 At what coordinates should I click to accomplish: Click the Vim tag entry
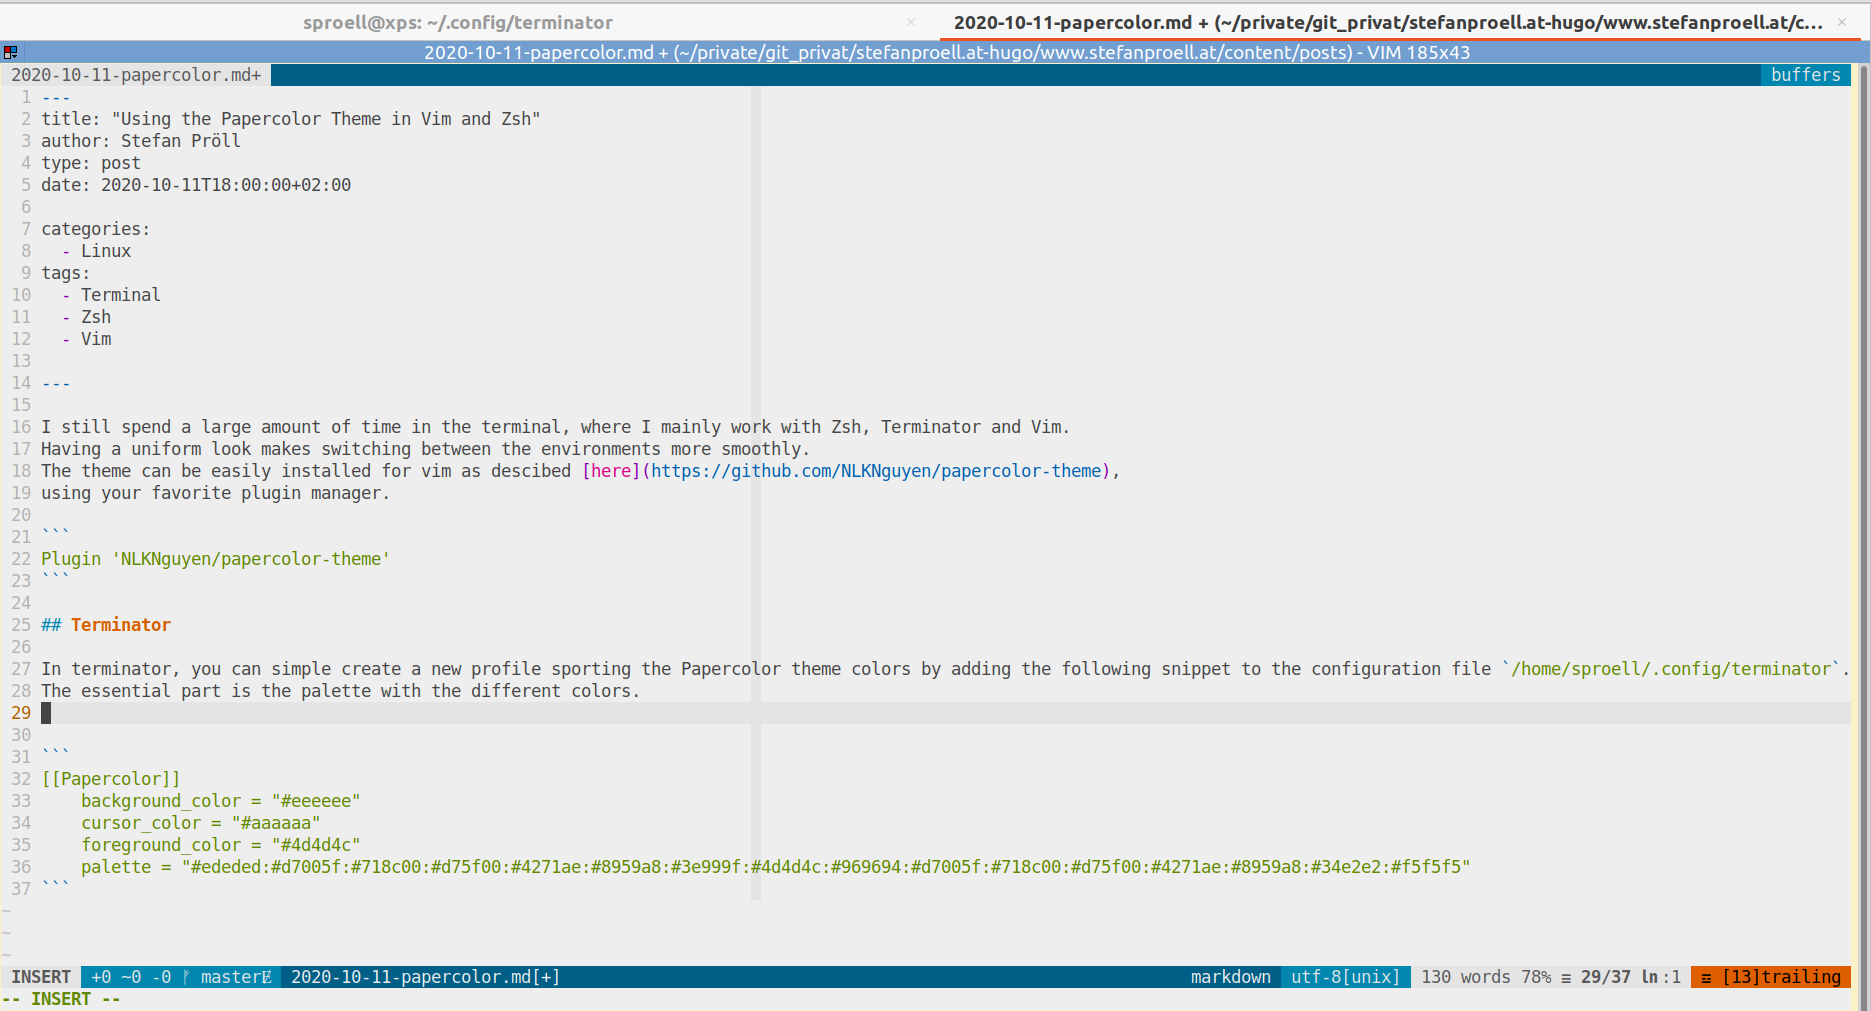[96, 339]
